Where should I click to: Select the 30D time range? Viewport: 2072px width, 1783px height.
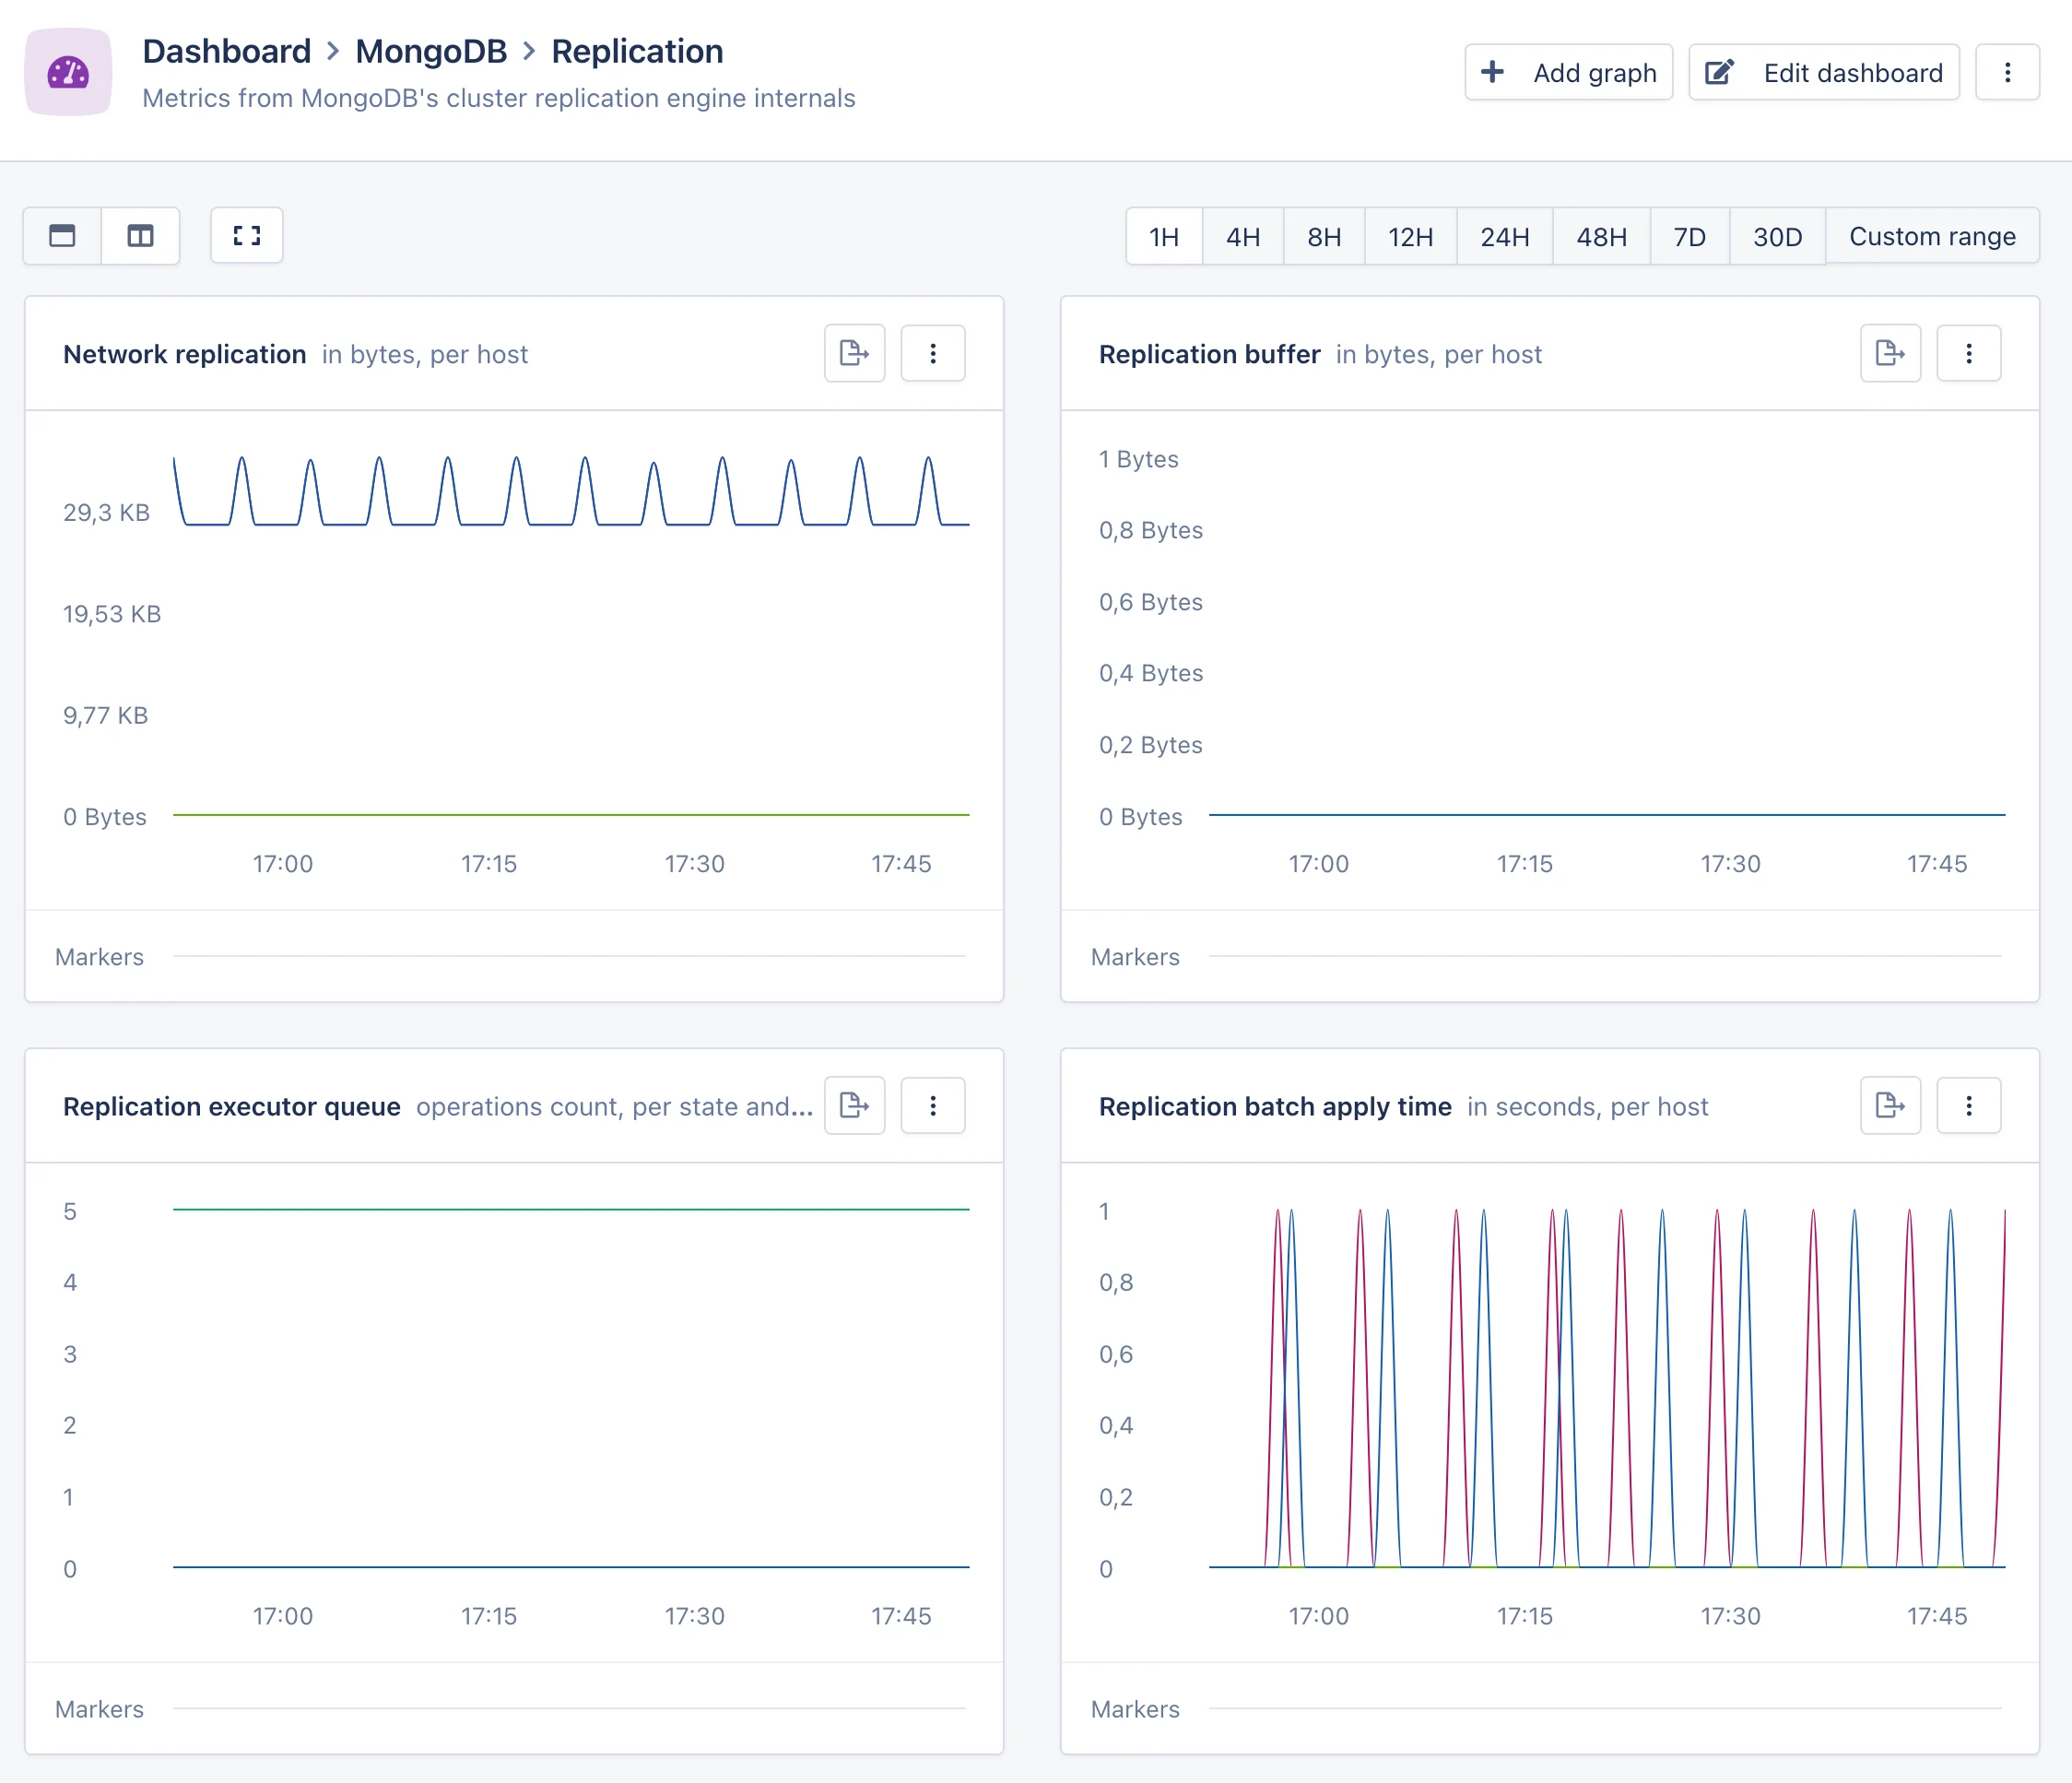(x=1777, y=236)
